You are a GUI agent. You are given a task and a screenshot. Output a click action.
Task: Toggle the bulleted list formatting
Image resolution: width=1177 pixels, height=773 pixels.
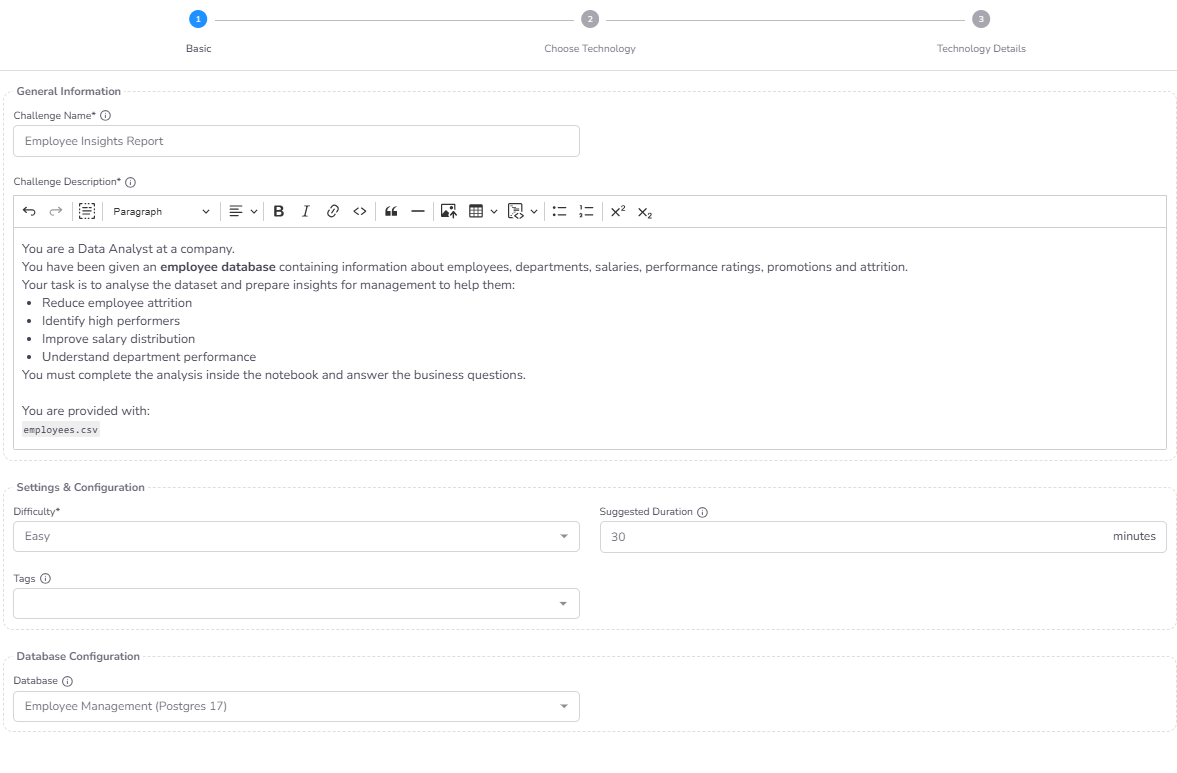tap(560, 211)
